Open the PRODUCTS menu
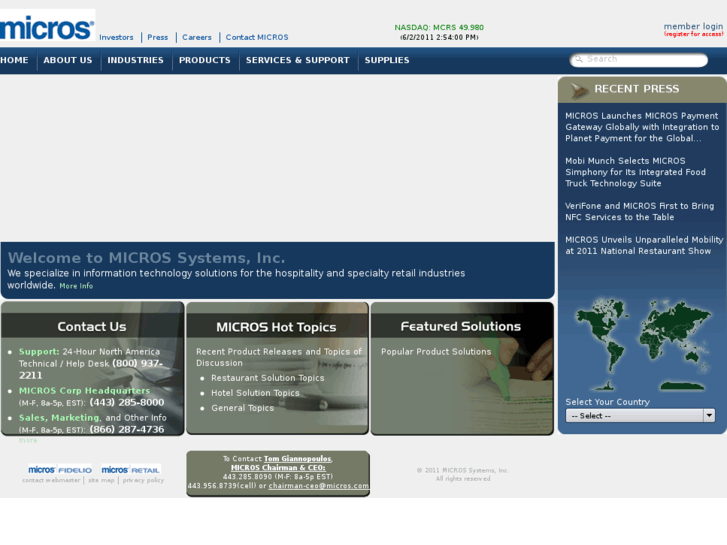This screenshot has height=545, width=727. [x=204, y=60]
